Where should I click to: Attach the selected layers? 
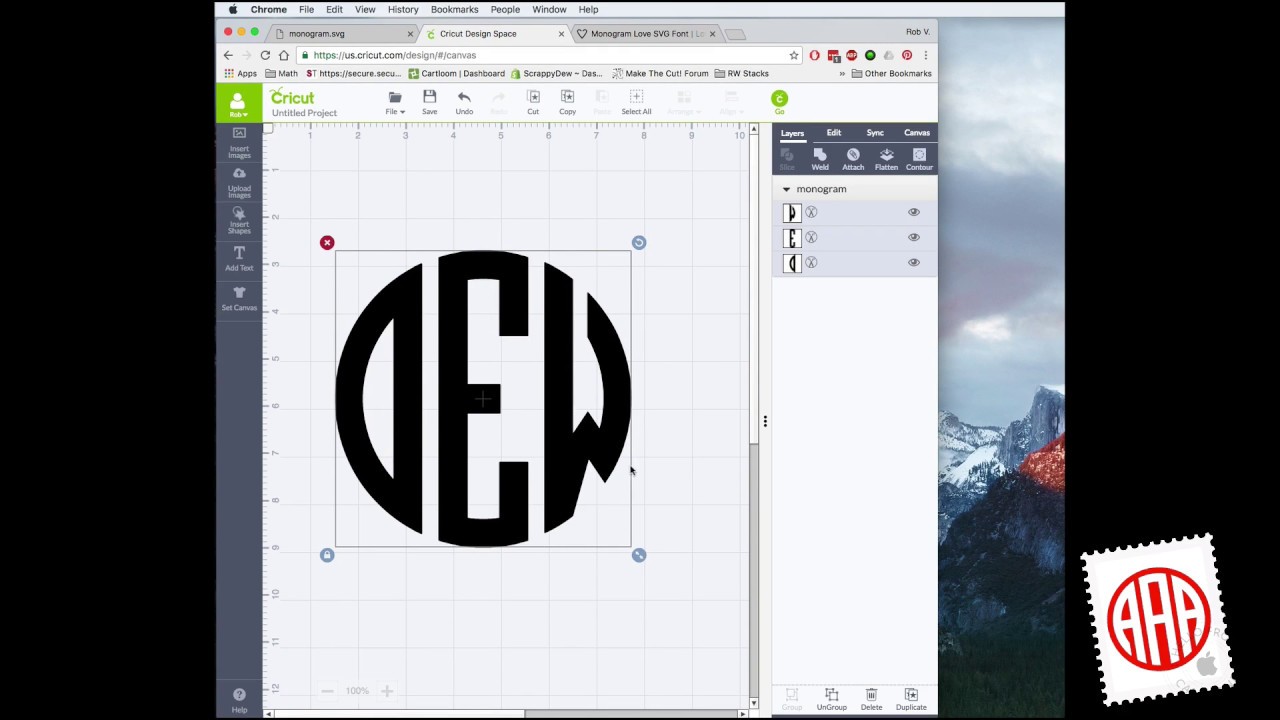click(853, 159)
